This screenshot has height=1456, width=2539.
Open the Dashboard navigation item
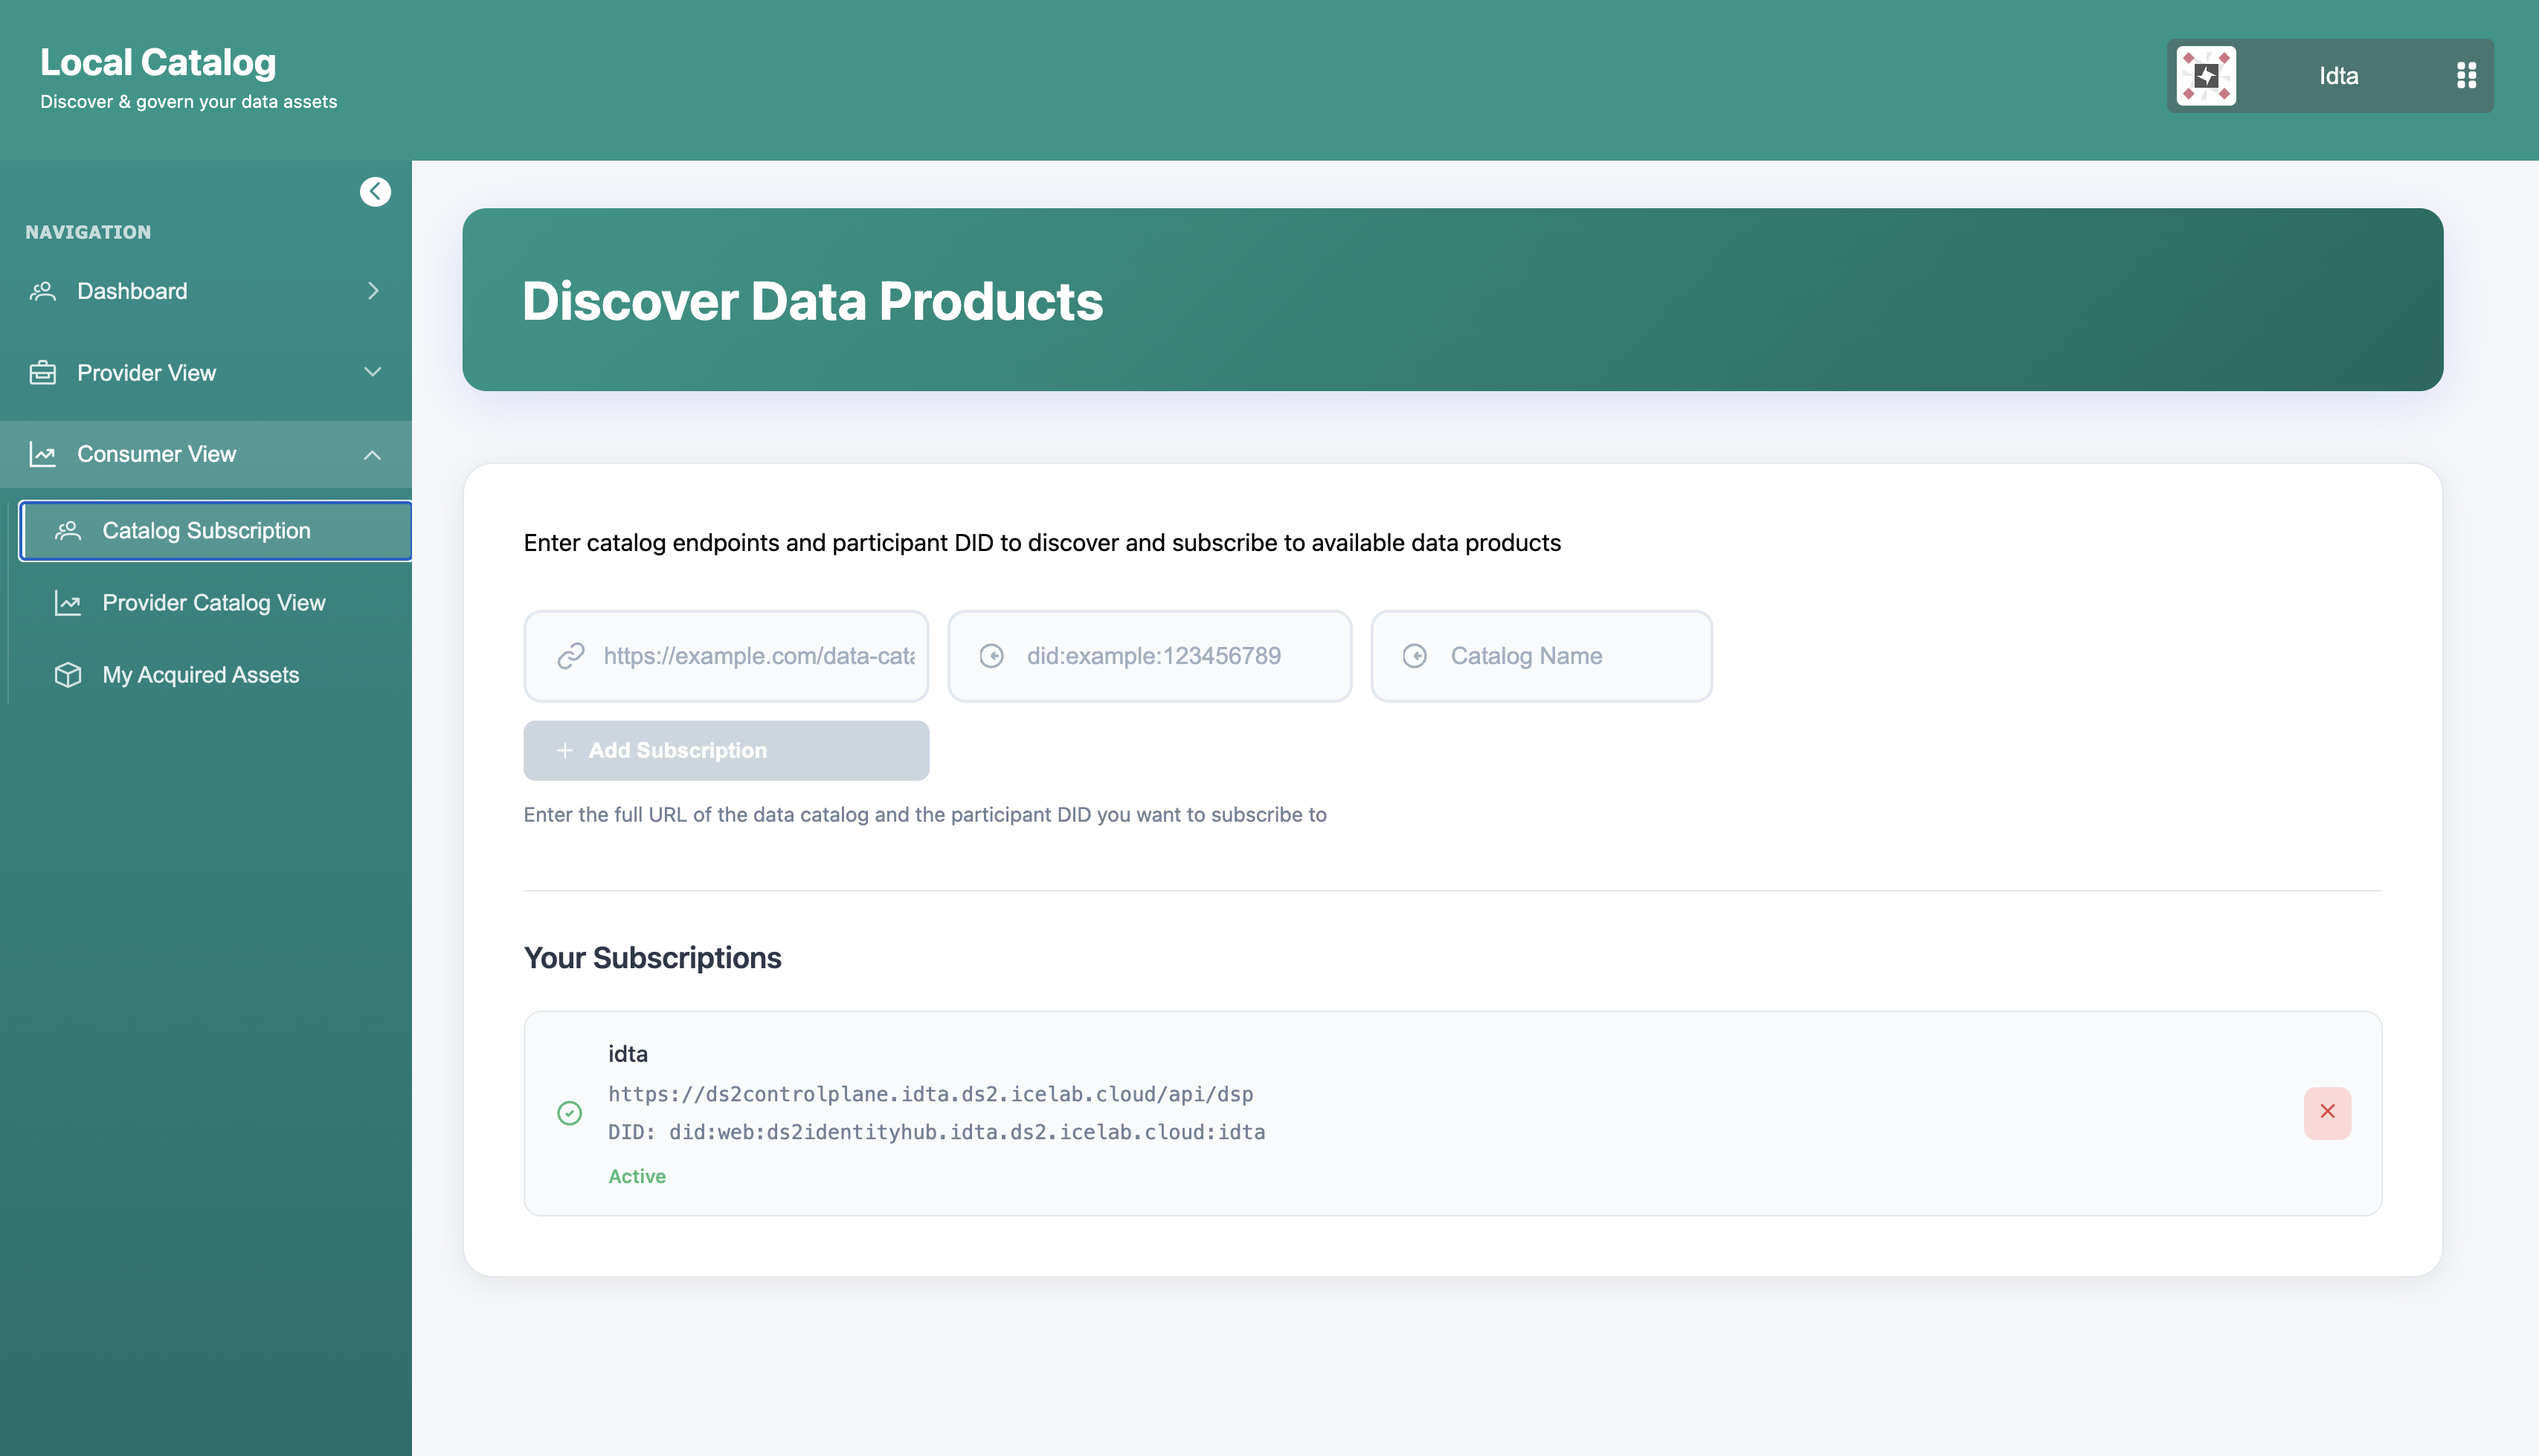point(205,291)
